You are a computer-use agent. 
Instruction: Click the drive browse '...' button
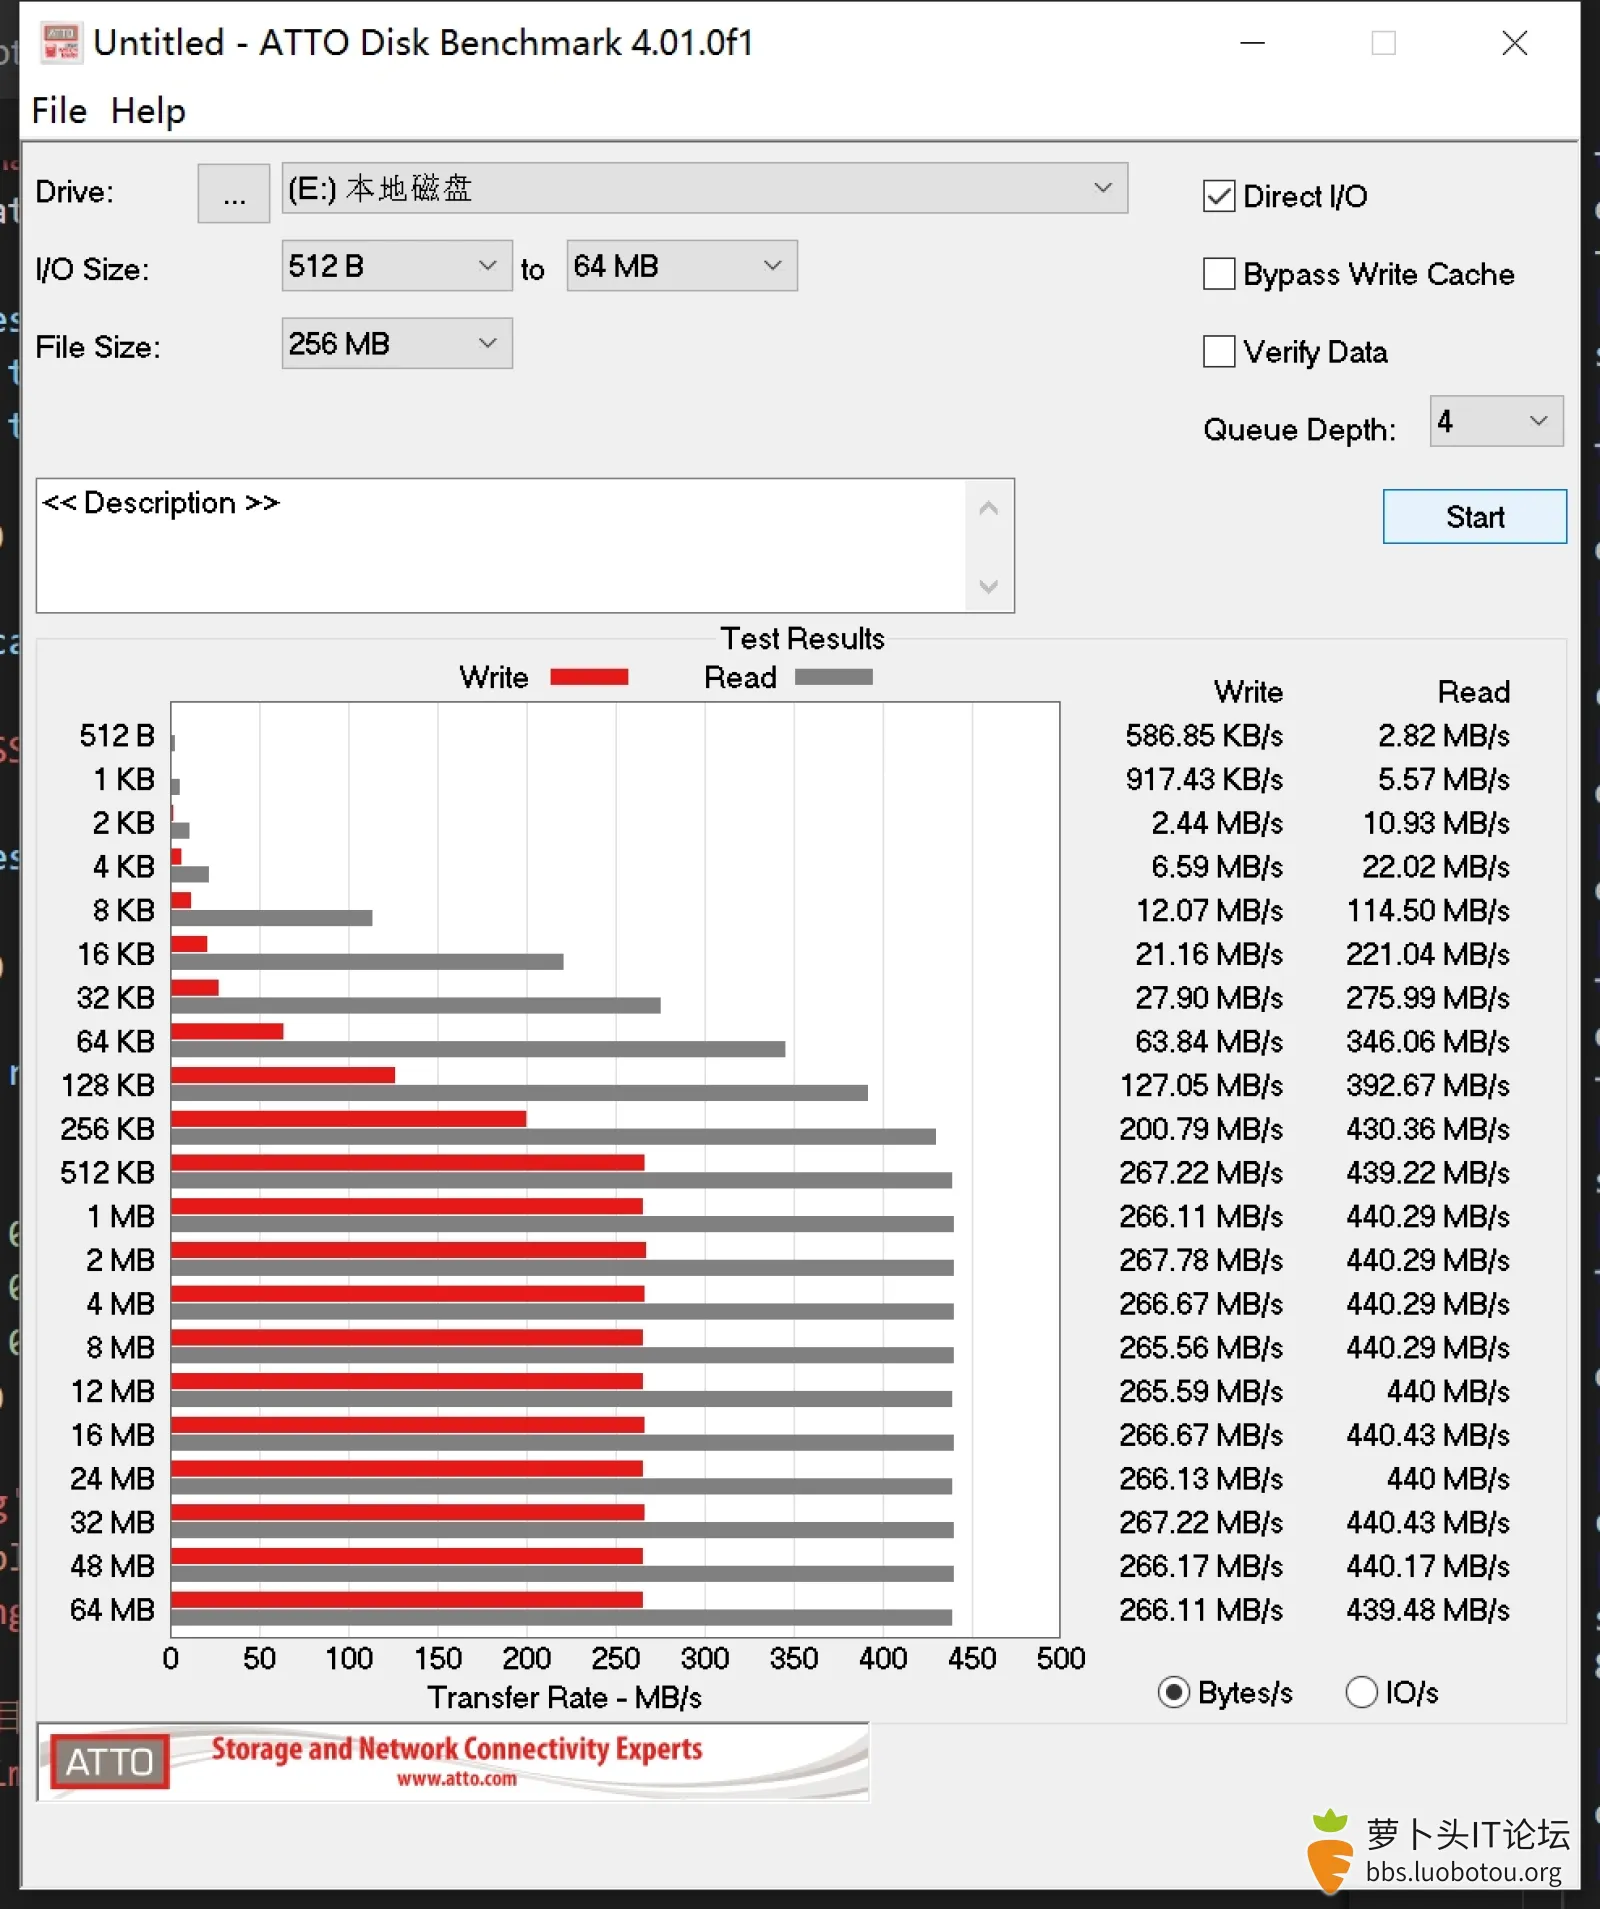(x=233, y=193)
